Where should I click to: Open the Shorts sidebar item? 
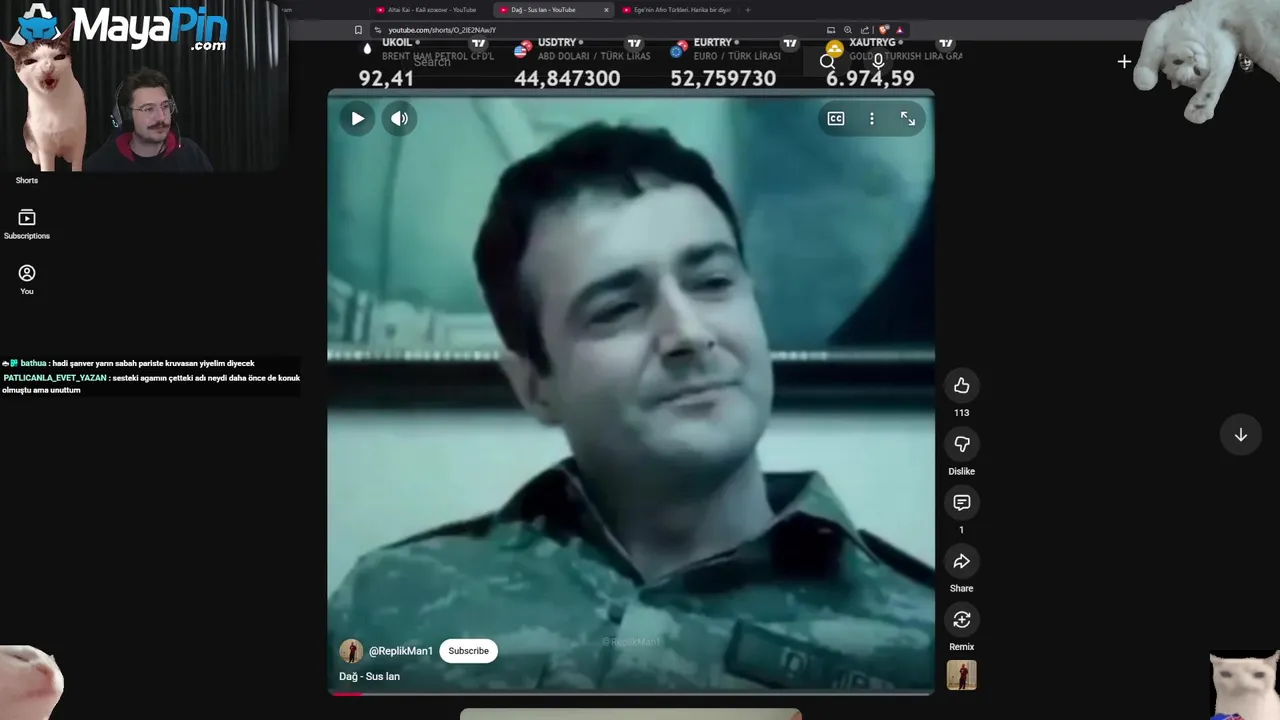point(27,180)
